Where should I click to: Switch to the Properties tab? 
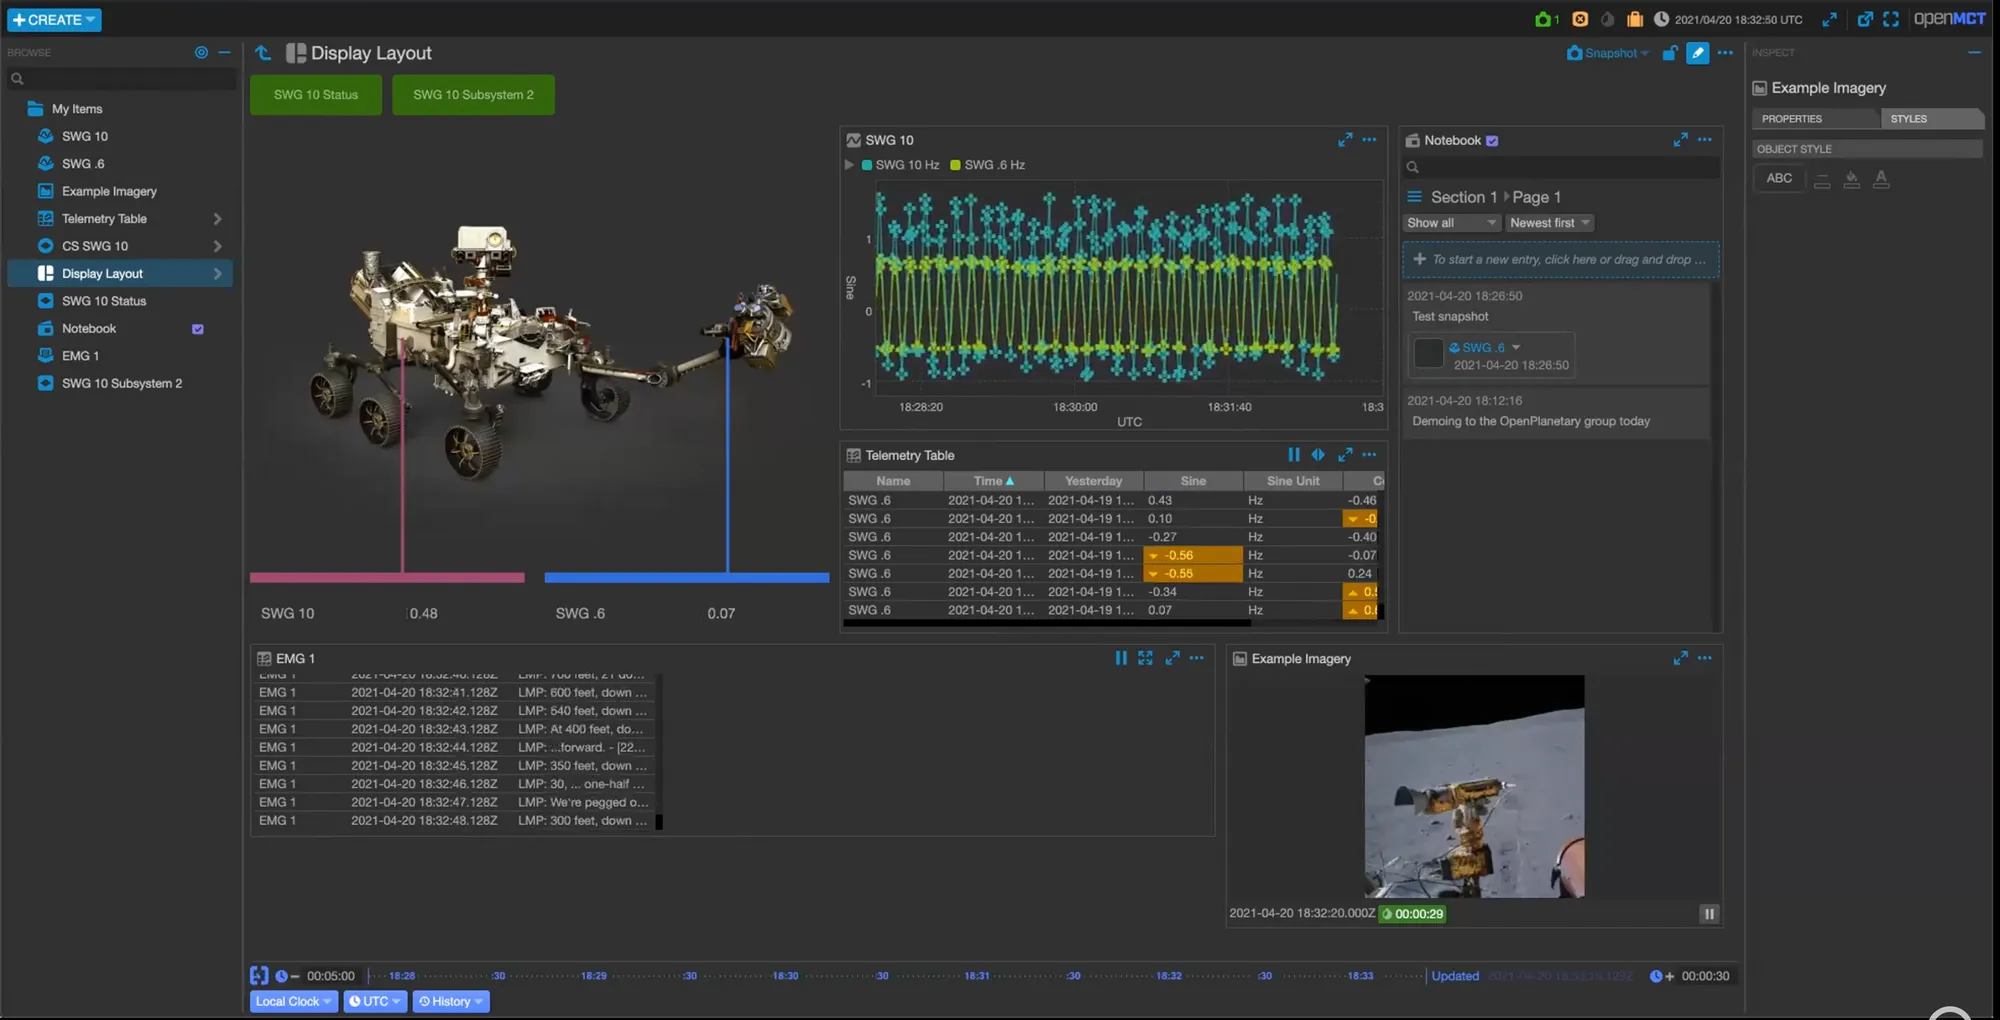pyautogui.click(x=1814, y=119)
